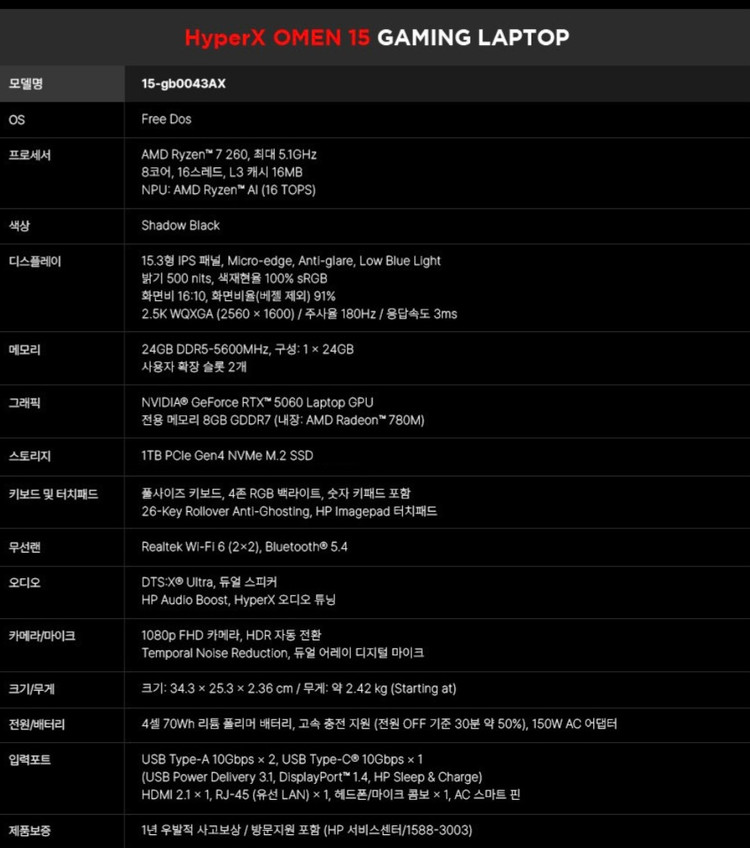Click the HyperX OMEN 15 GAMING LAPTOP title
The image size is (750, 848).
point(377,37)
